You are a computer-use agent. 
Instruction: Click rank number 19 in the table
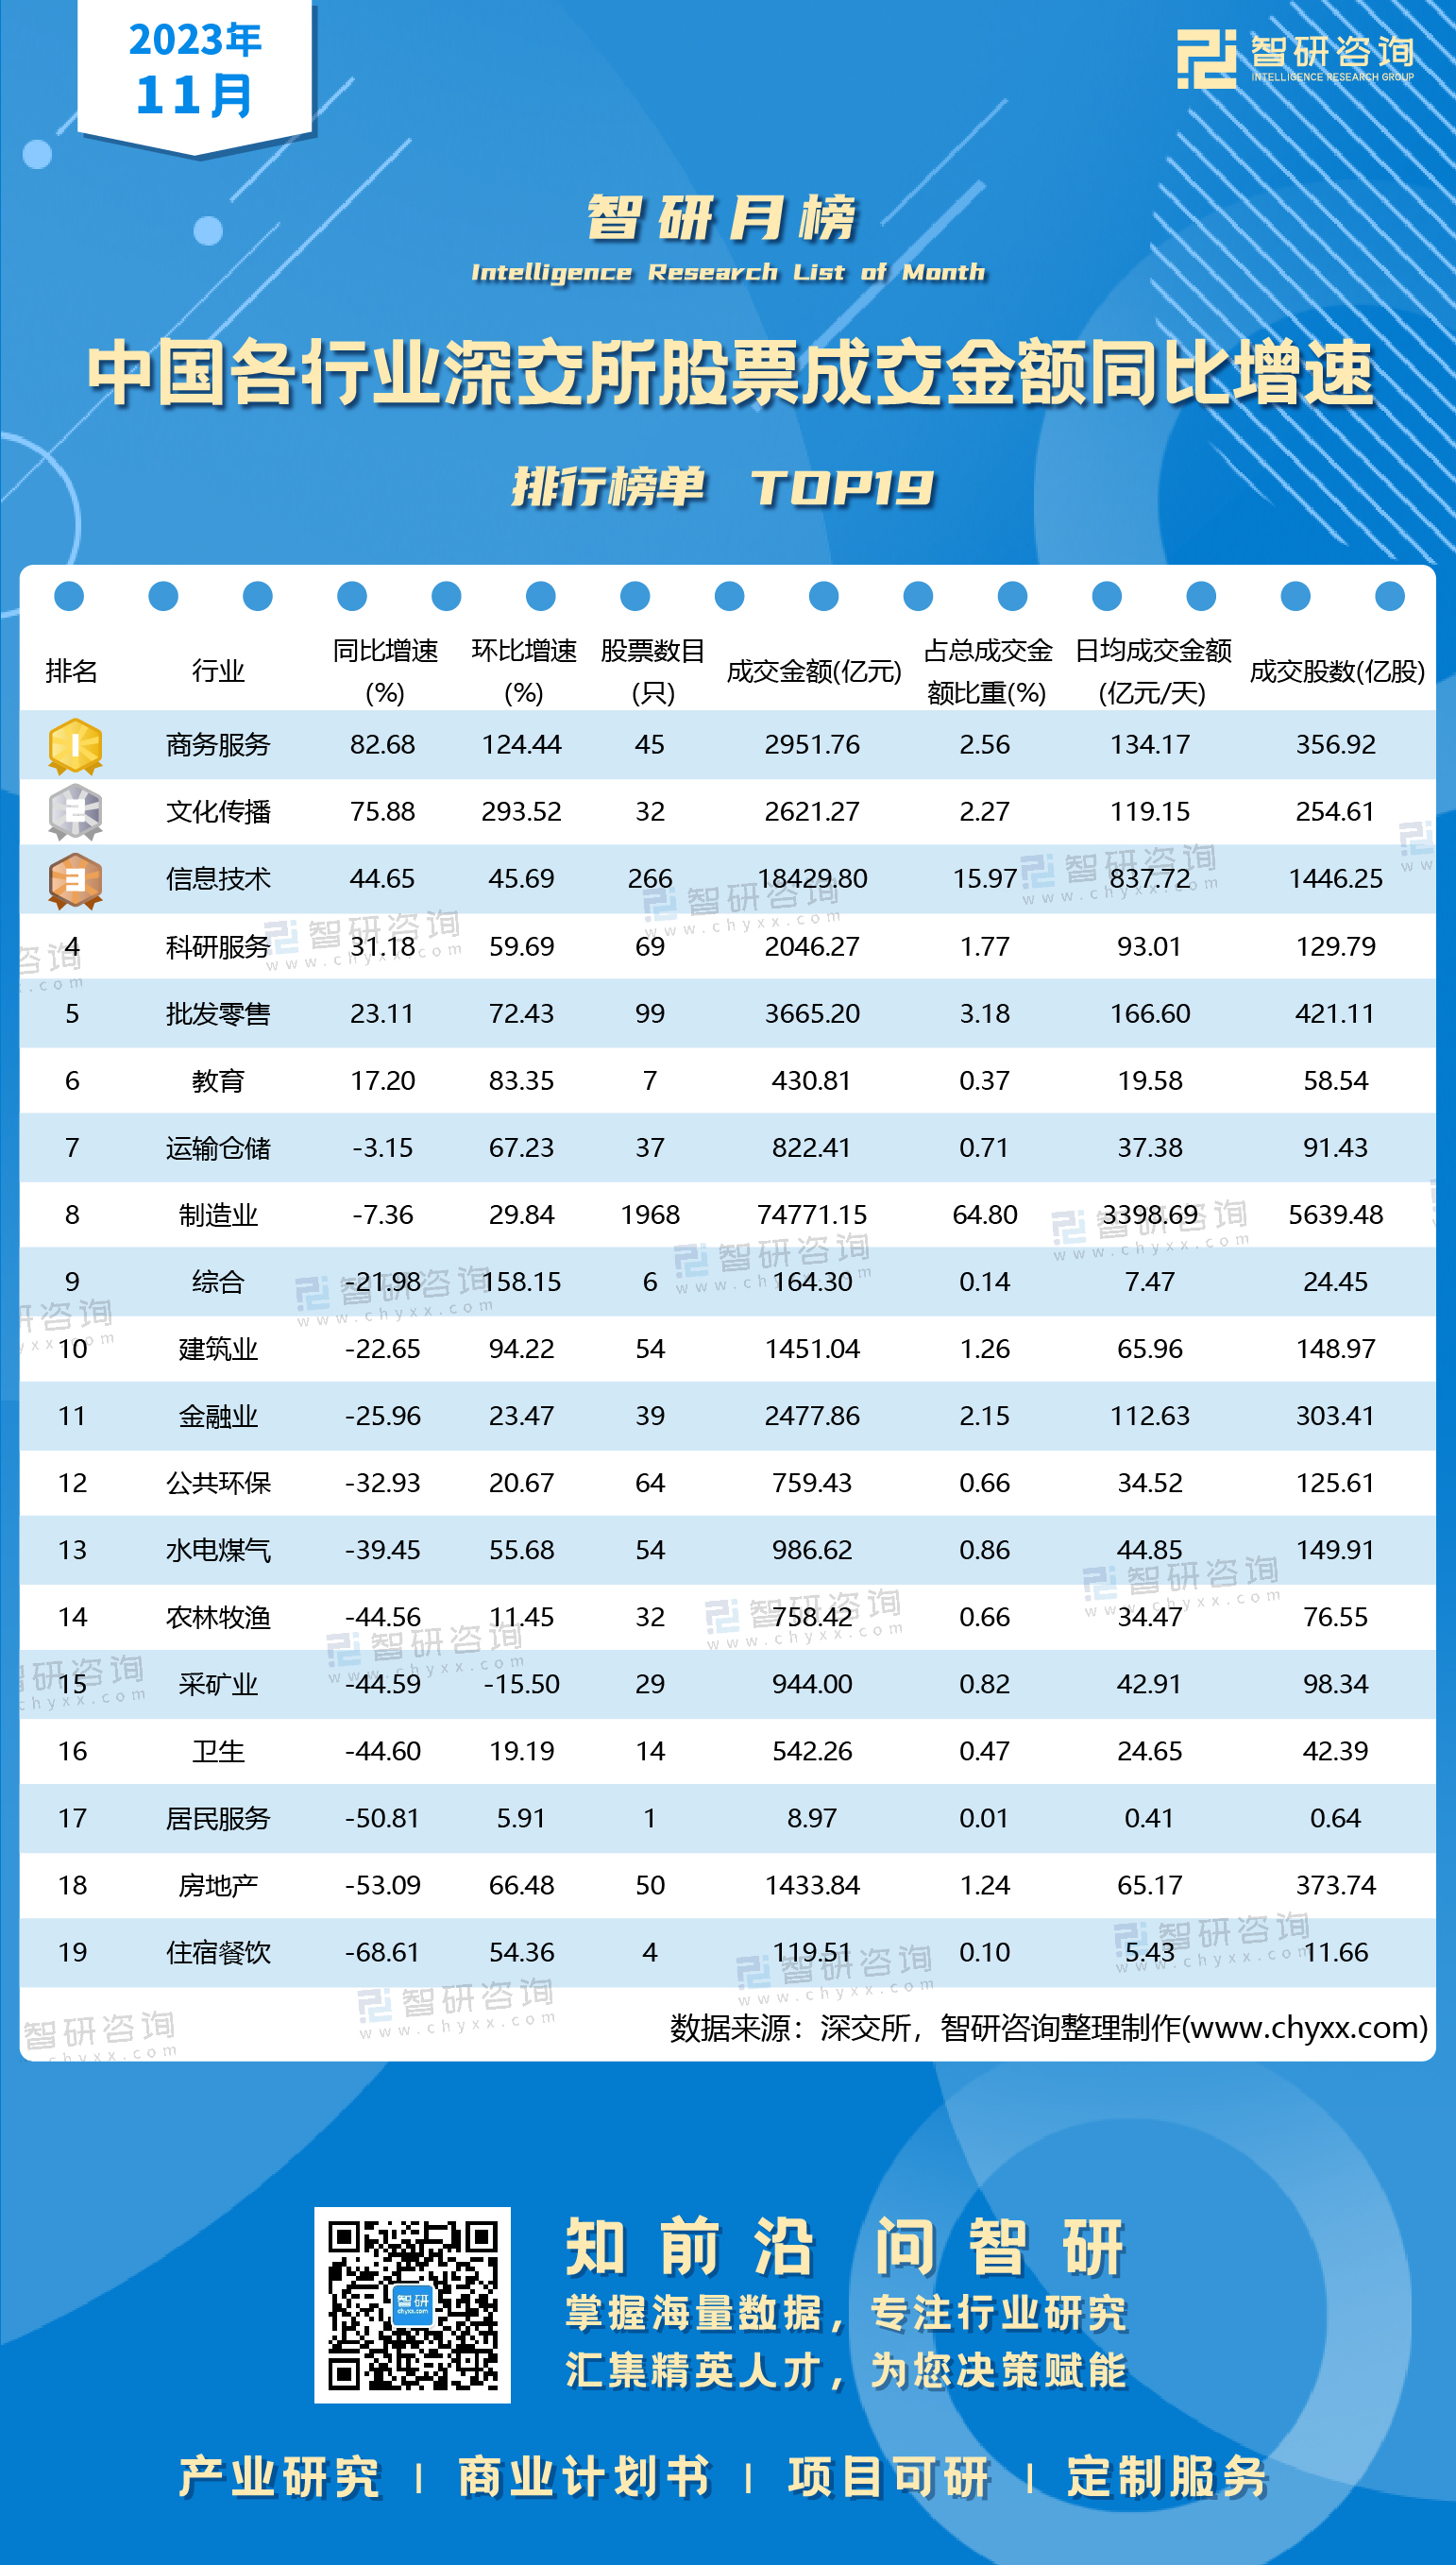point(73,1952)
